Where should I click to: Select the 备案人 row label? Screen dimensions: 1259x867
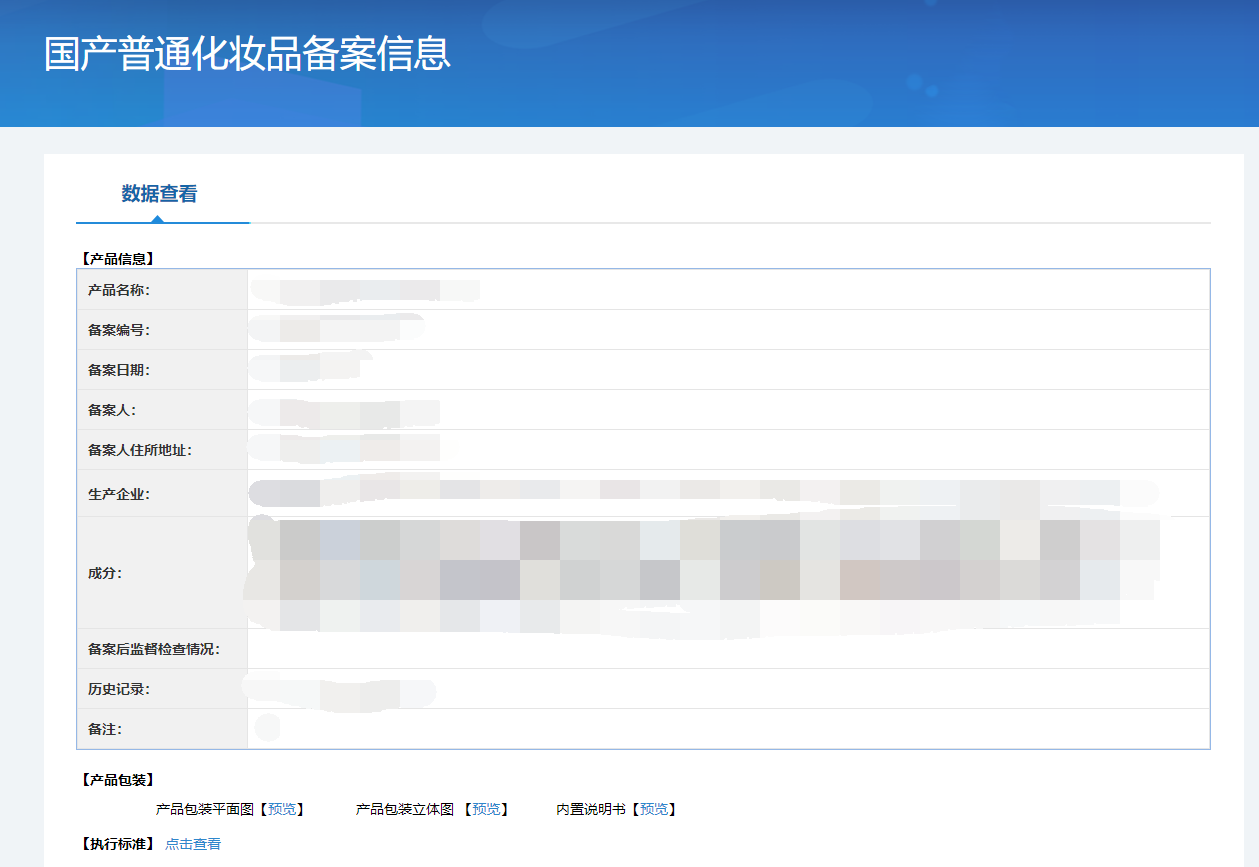click(111, 410)
